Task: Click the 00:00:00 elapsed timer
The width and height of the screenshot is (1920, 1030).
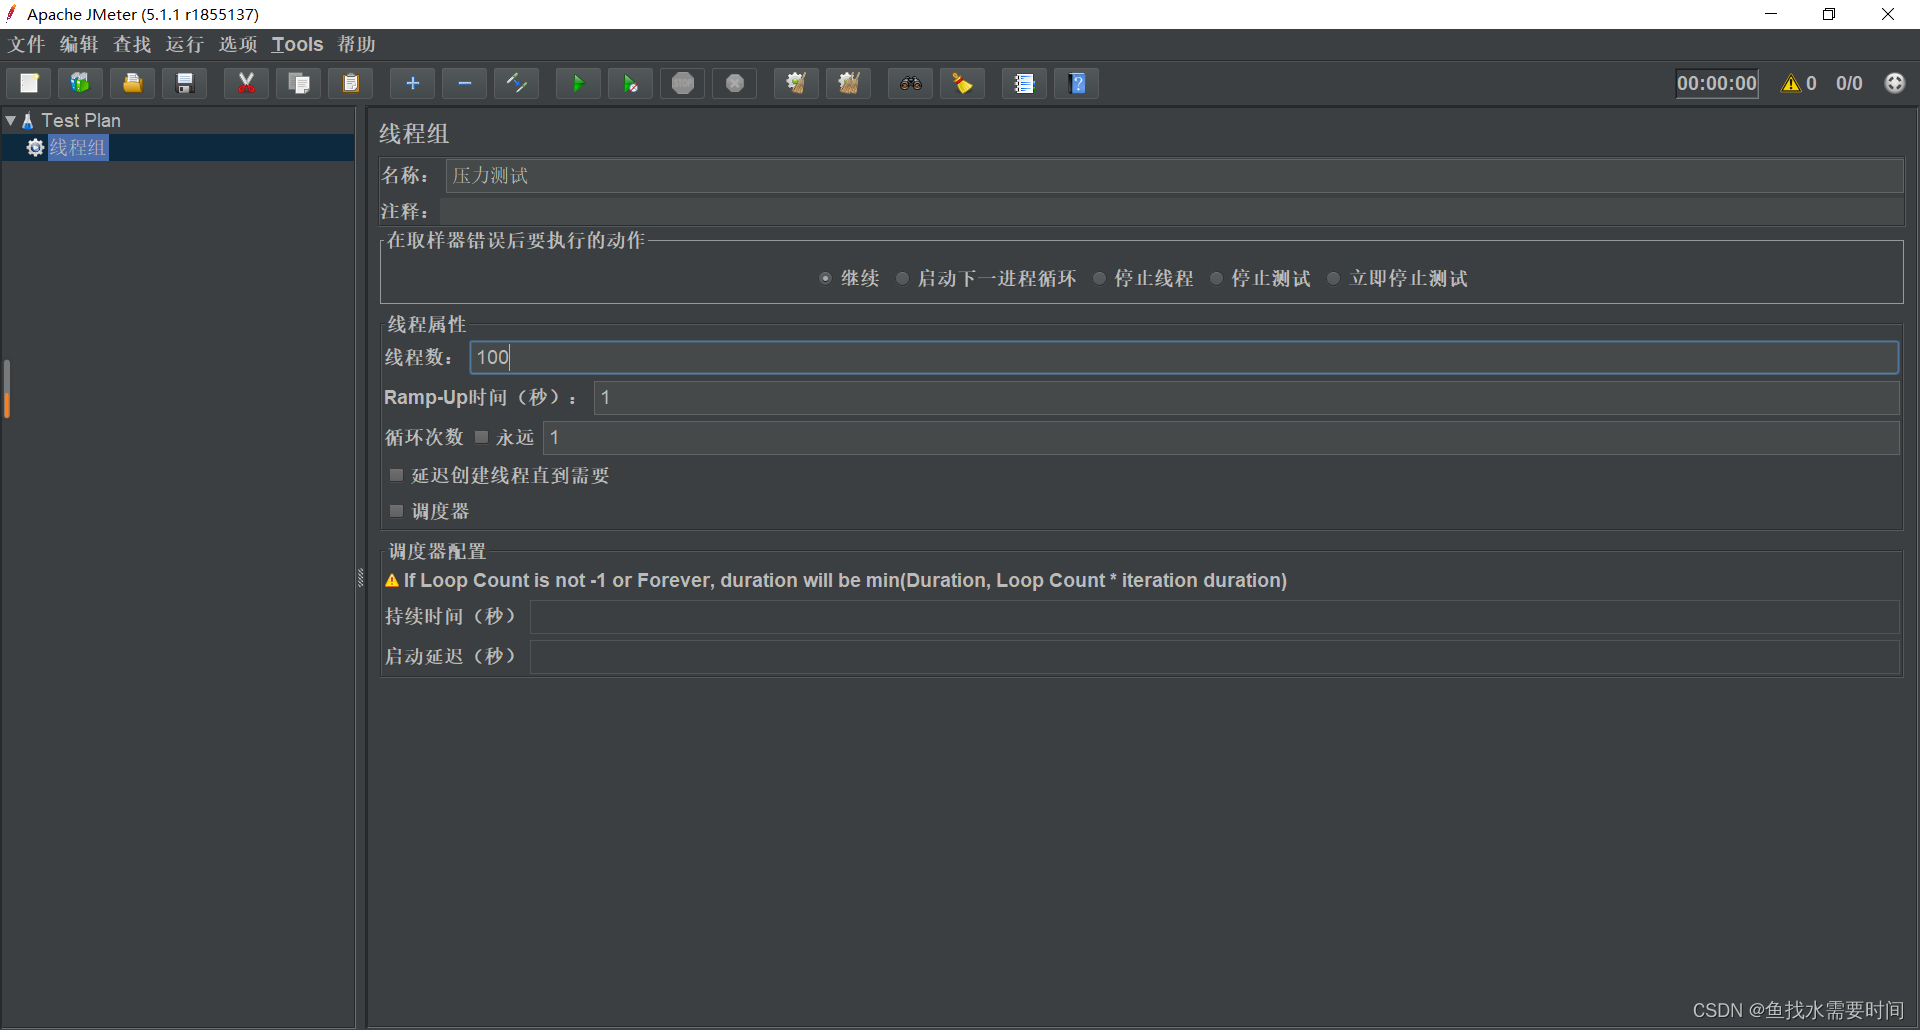Action: click(x=1716, y=83)
